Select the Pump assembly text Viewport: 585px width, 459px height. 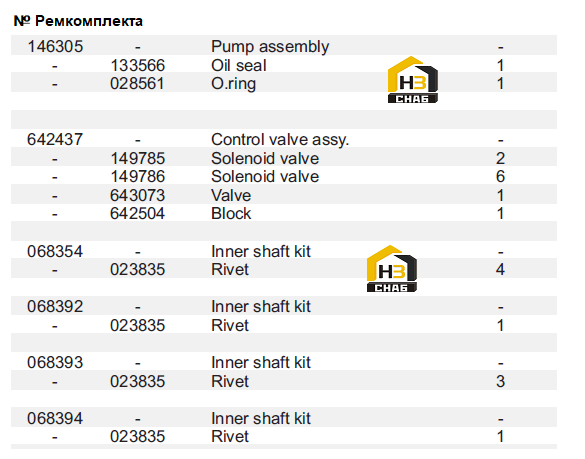270,47
